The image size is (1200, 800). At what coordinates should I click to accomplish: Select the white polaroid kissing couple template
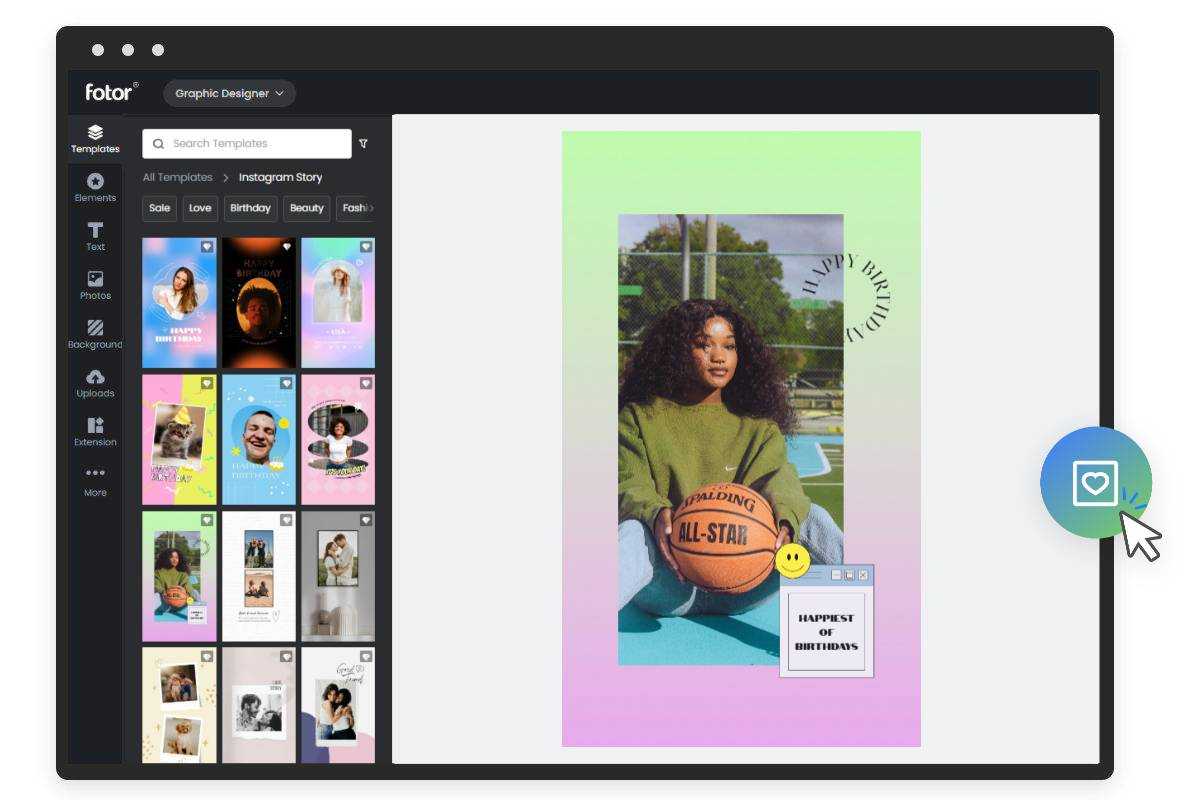coord(338,706)
